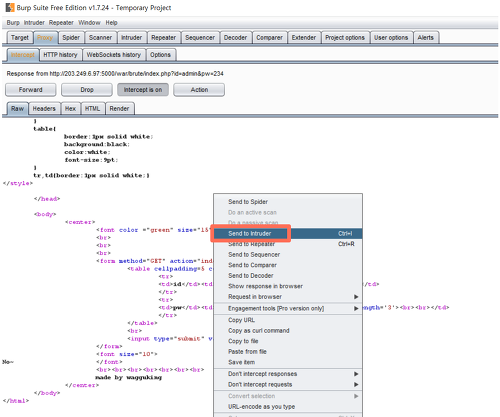Expand Don't intercept requests submenu arrow

click(356, 385)
